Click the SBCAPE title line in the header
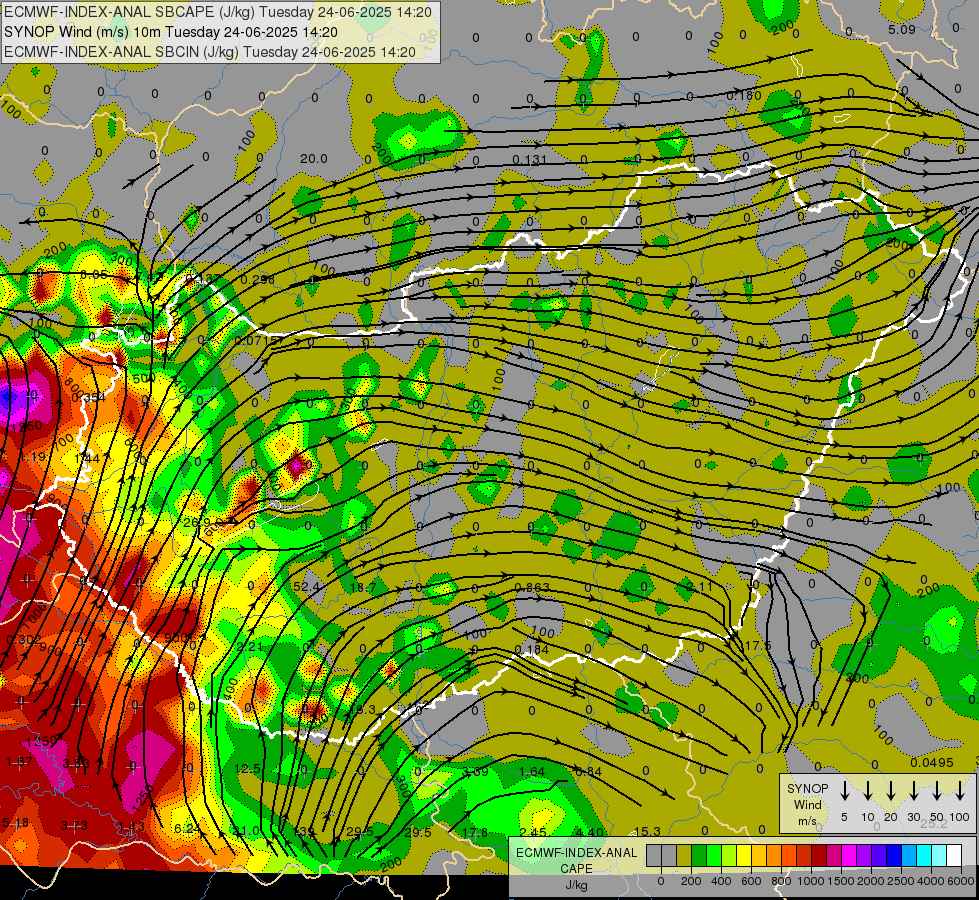The height and width of the screenshot is (900, 979). click(x=218, y=12)
